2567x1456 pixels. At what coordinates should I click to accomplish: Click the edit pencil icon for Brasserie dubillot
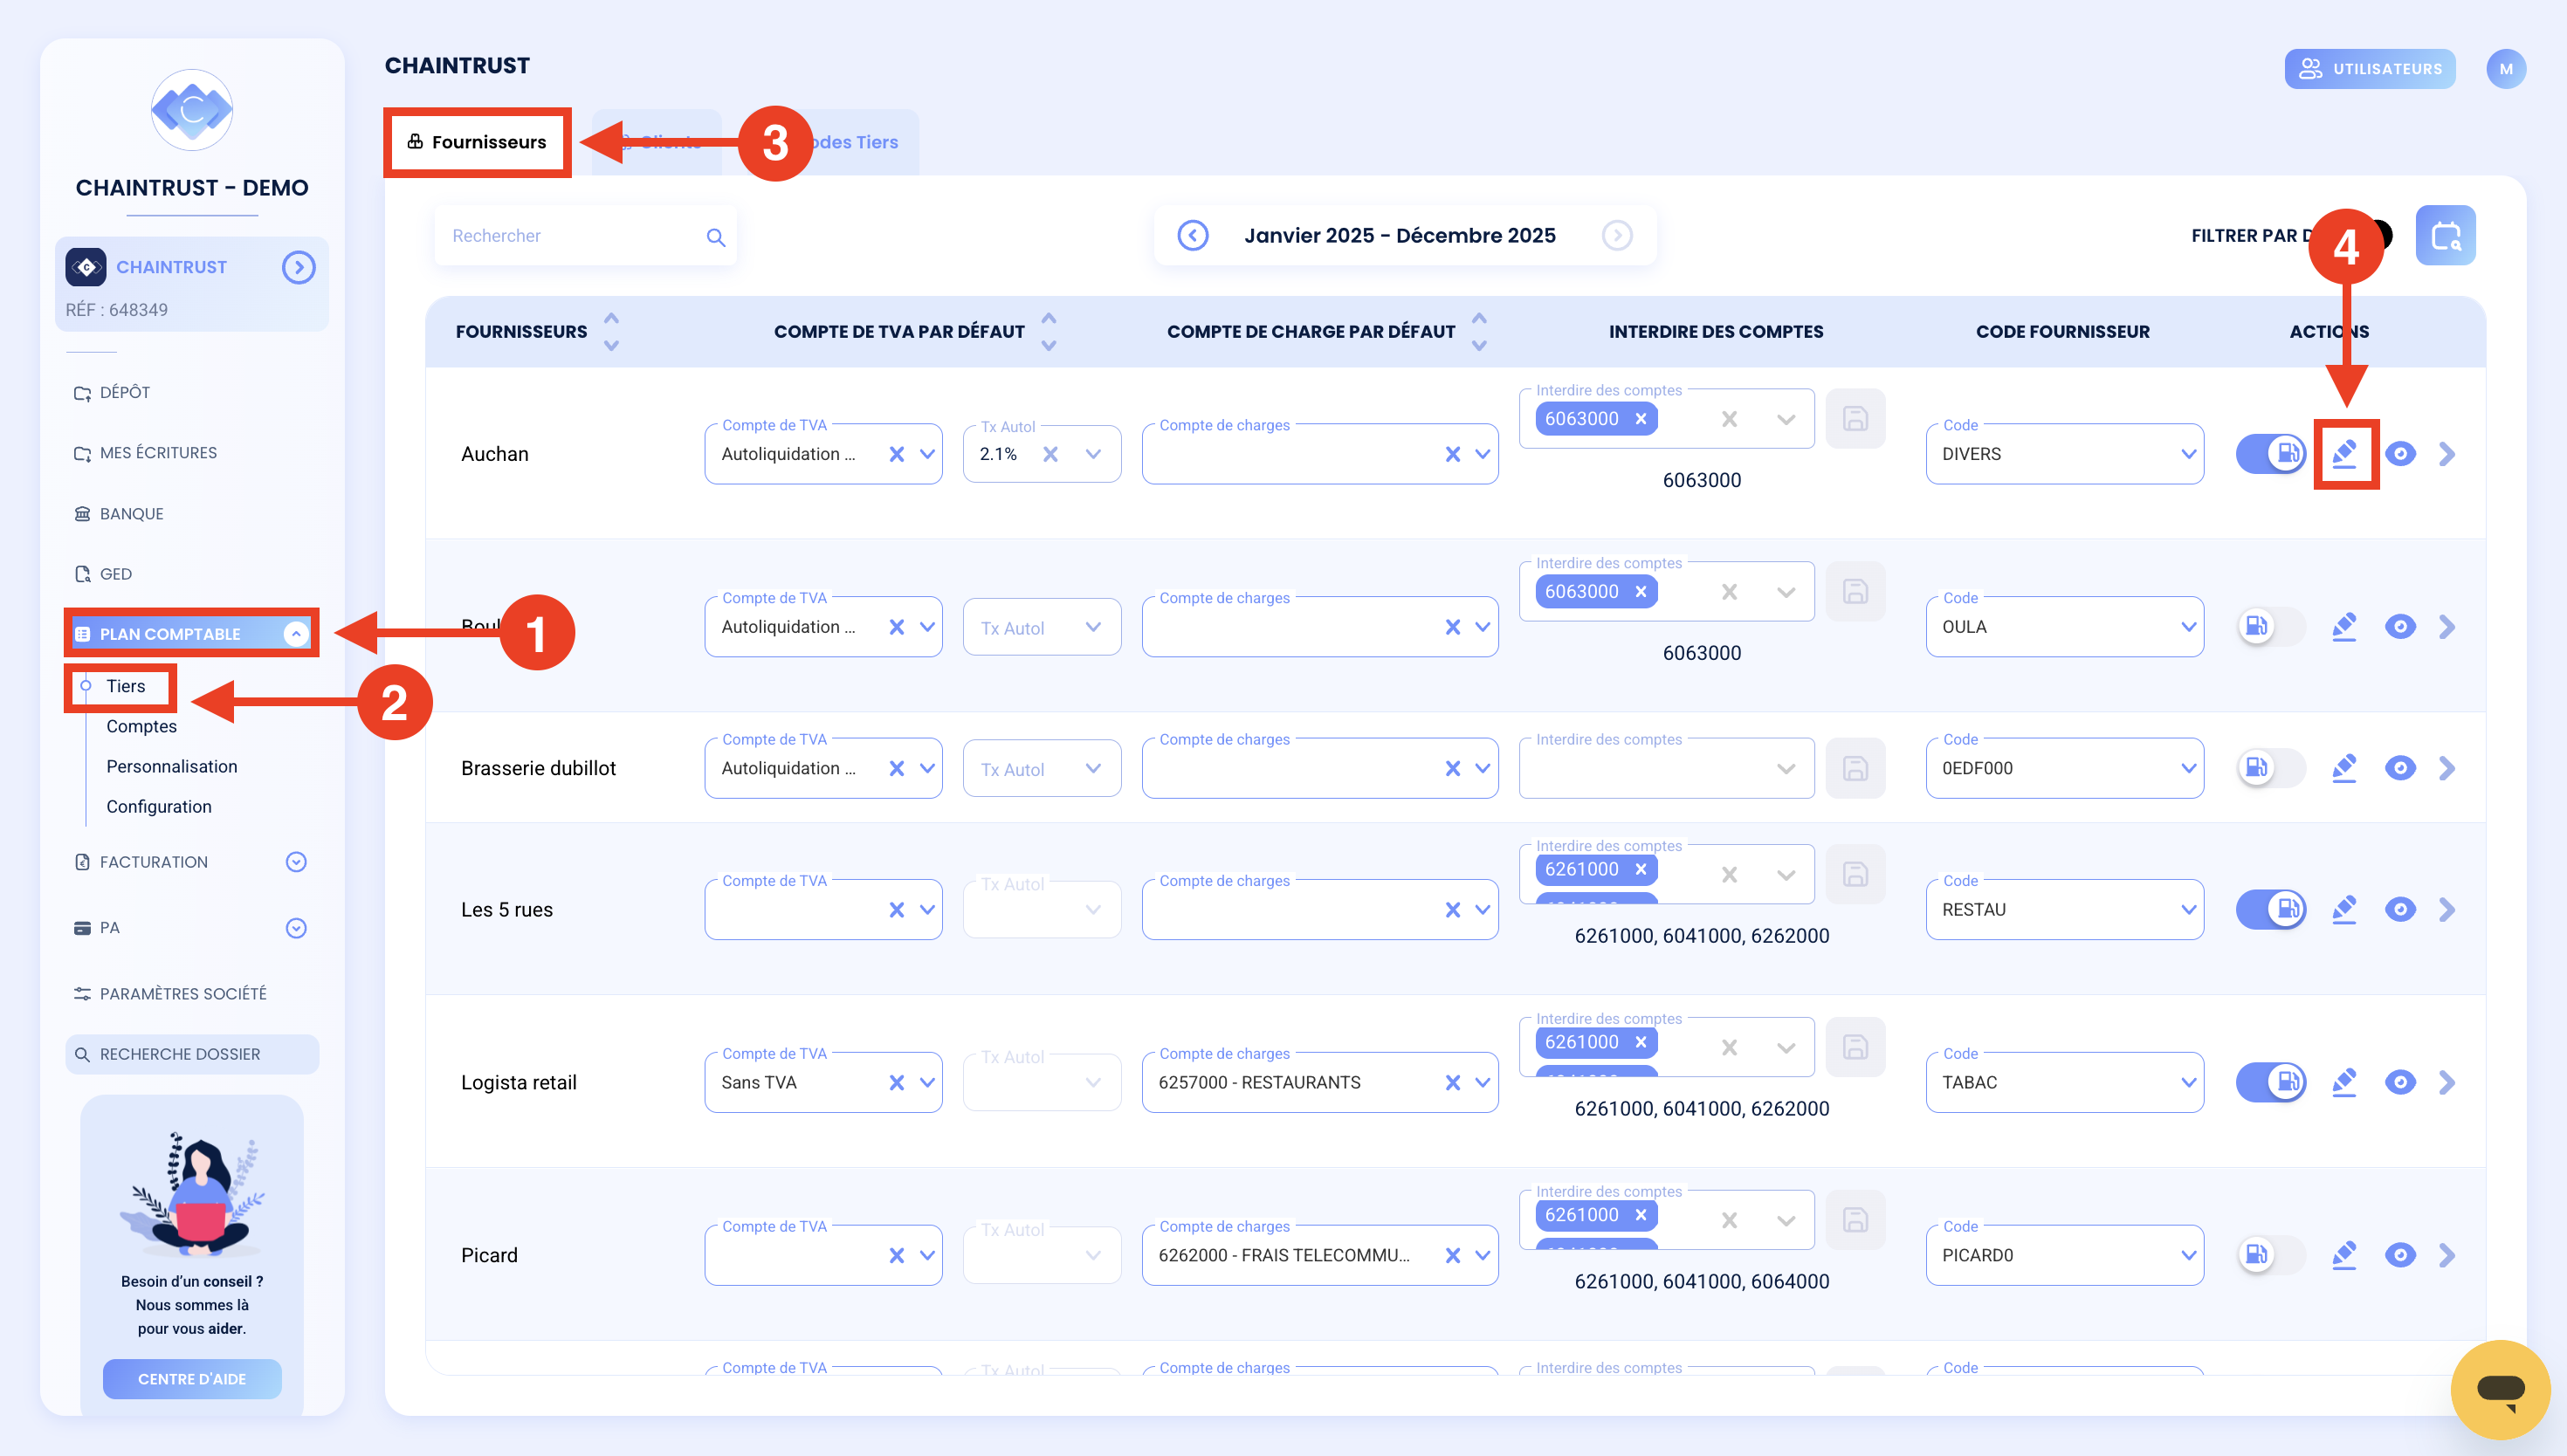pos(2344,768)
